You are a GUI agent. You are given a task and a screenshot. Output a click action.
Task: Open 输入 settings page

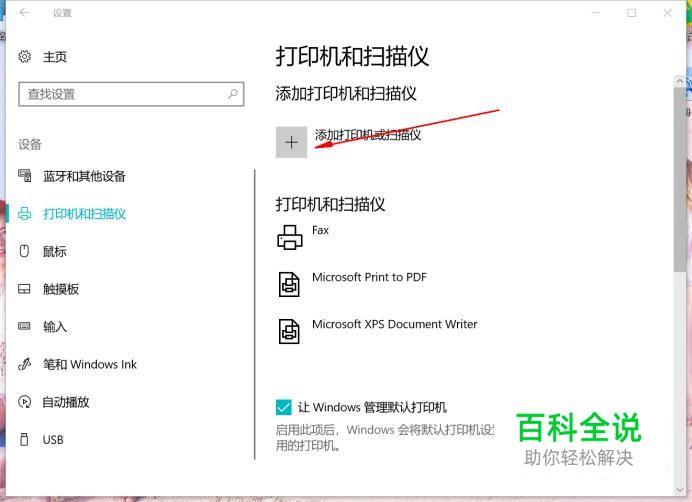pyautogui.click(x=55, y=327)
